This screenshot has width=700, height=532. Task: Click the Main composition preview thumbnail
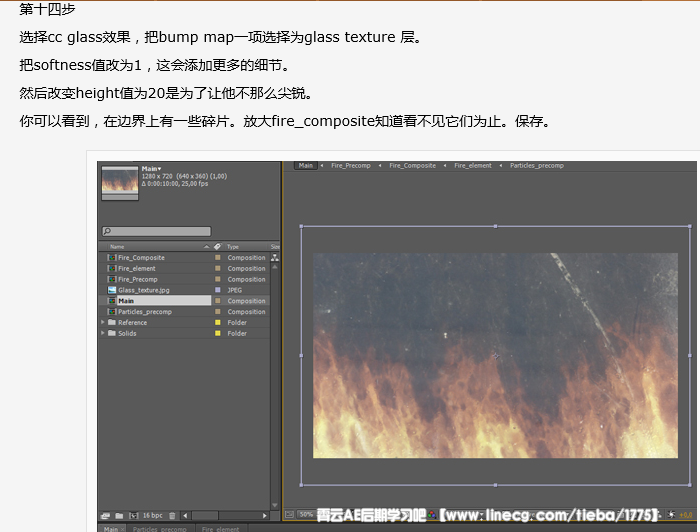tap(120, 183)
